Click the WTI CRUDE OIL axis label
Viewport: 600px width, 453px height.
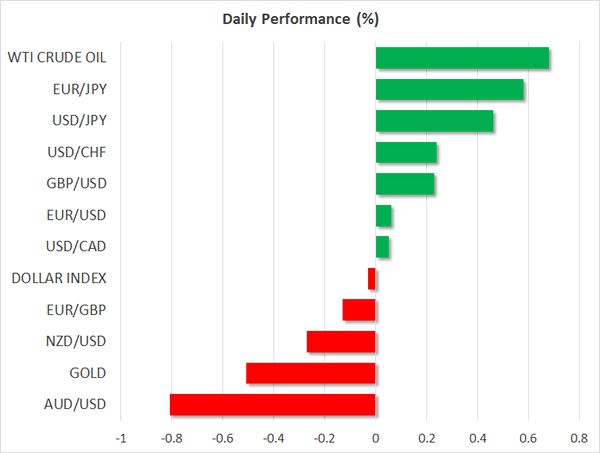tap(60, 58)
